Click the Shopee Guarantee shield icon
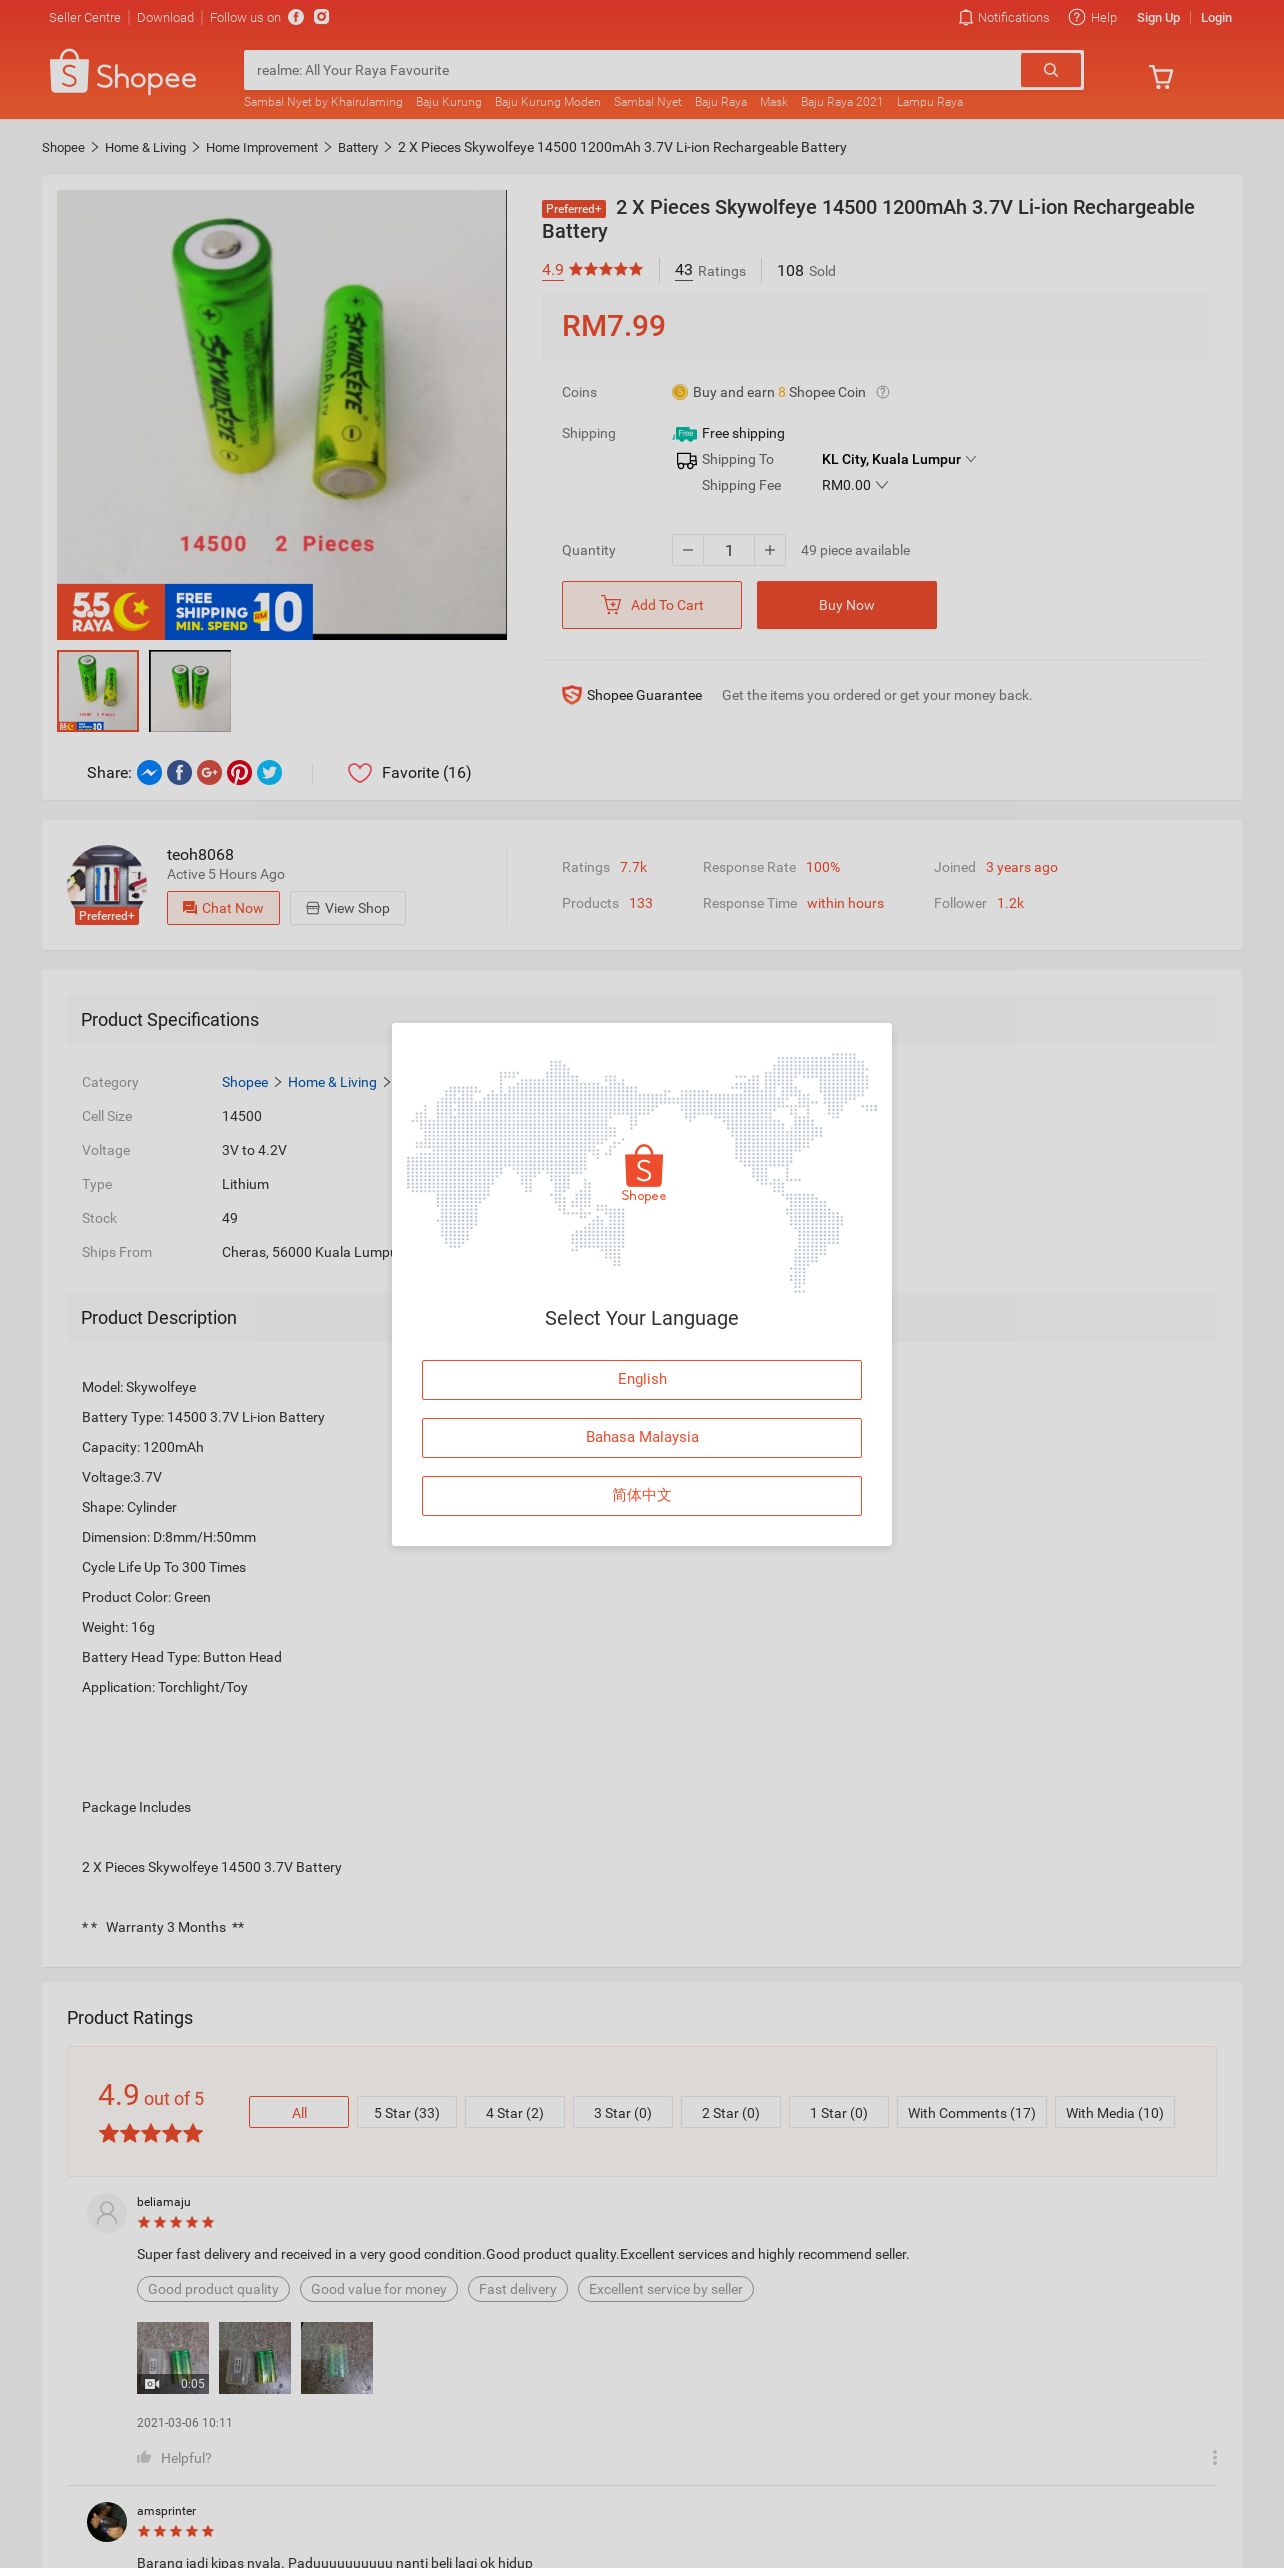Screen dimensions: 1284x2568 click(571, 695)
